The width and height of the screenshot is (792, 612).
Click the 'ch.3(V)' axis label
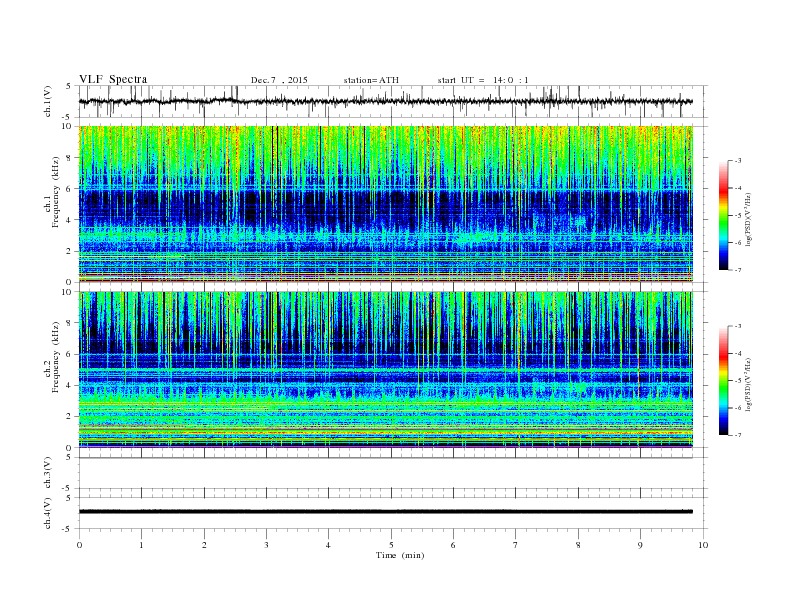coord(48,473)
